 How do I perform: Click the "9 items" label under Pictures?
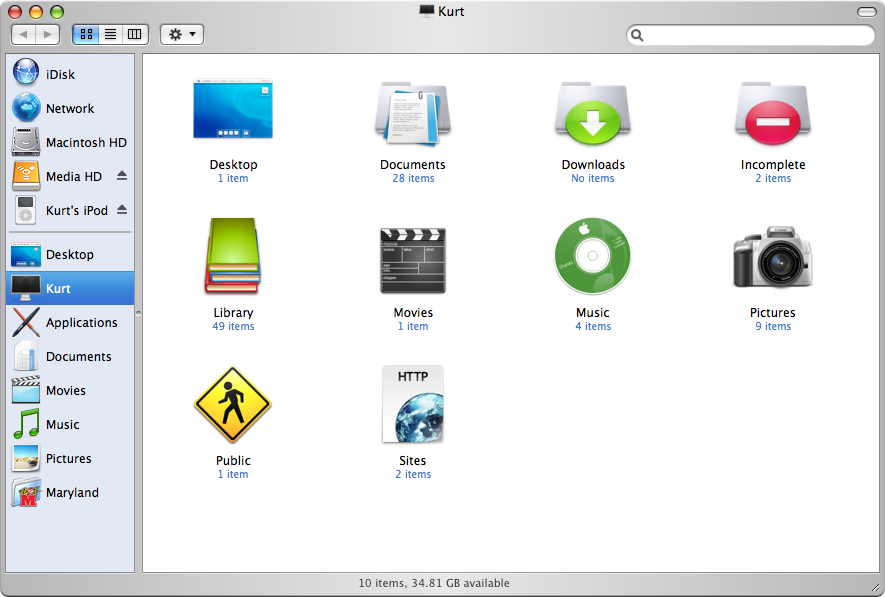click(773, 326)
